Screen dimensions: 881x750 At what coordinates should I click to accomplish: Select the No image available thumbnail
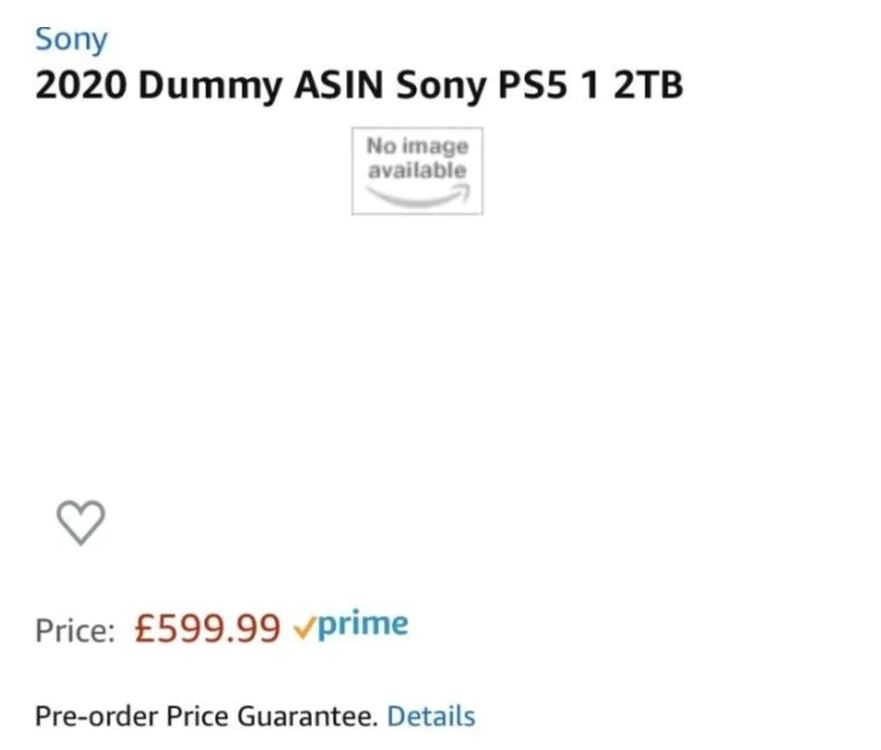(417, 170)
